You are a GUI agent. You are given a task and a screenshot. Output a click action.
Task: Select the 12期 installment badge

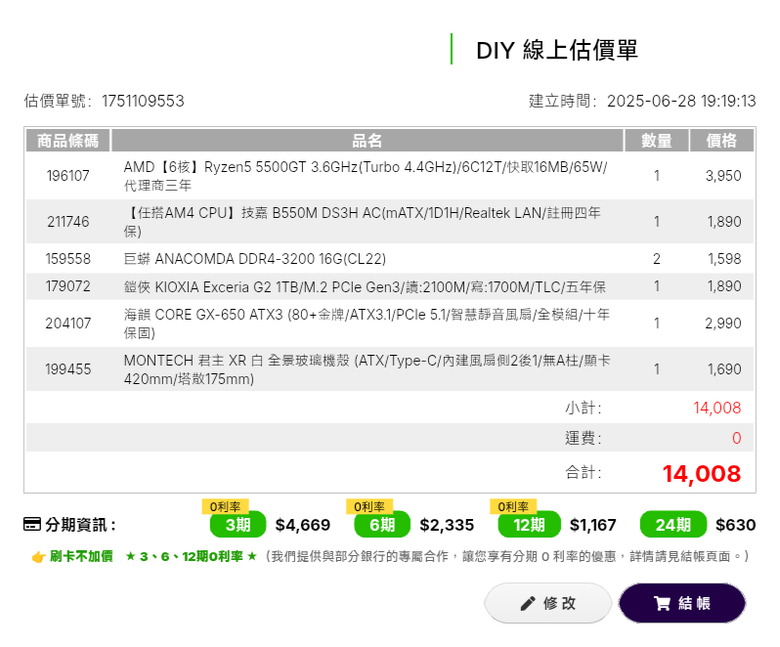coord(529,524)
